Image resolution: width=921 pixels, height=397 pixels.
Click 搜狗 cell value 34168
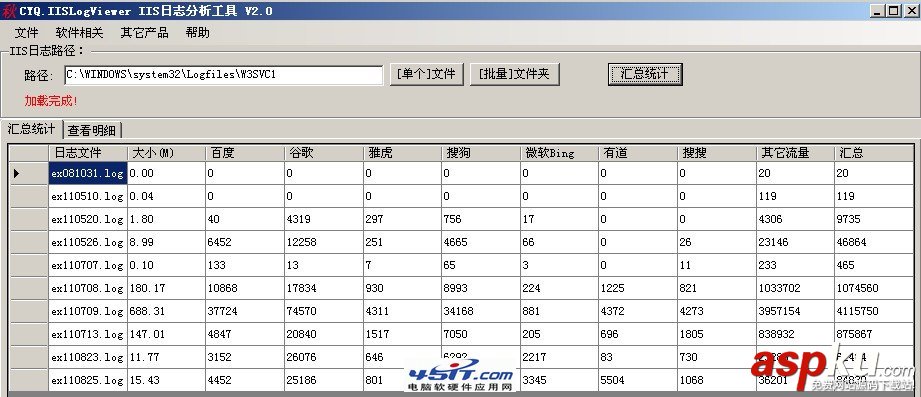[481, 311]
